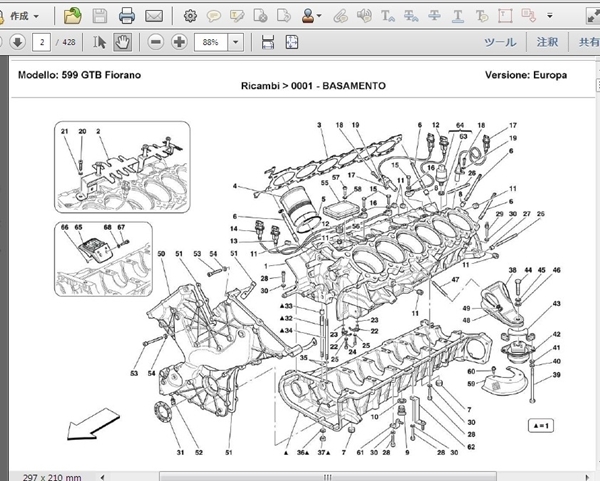Click the page number field
This screenshot has height=481, width=600.
pyautogui.click(x=42, y=42)
